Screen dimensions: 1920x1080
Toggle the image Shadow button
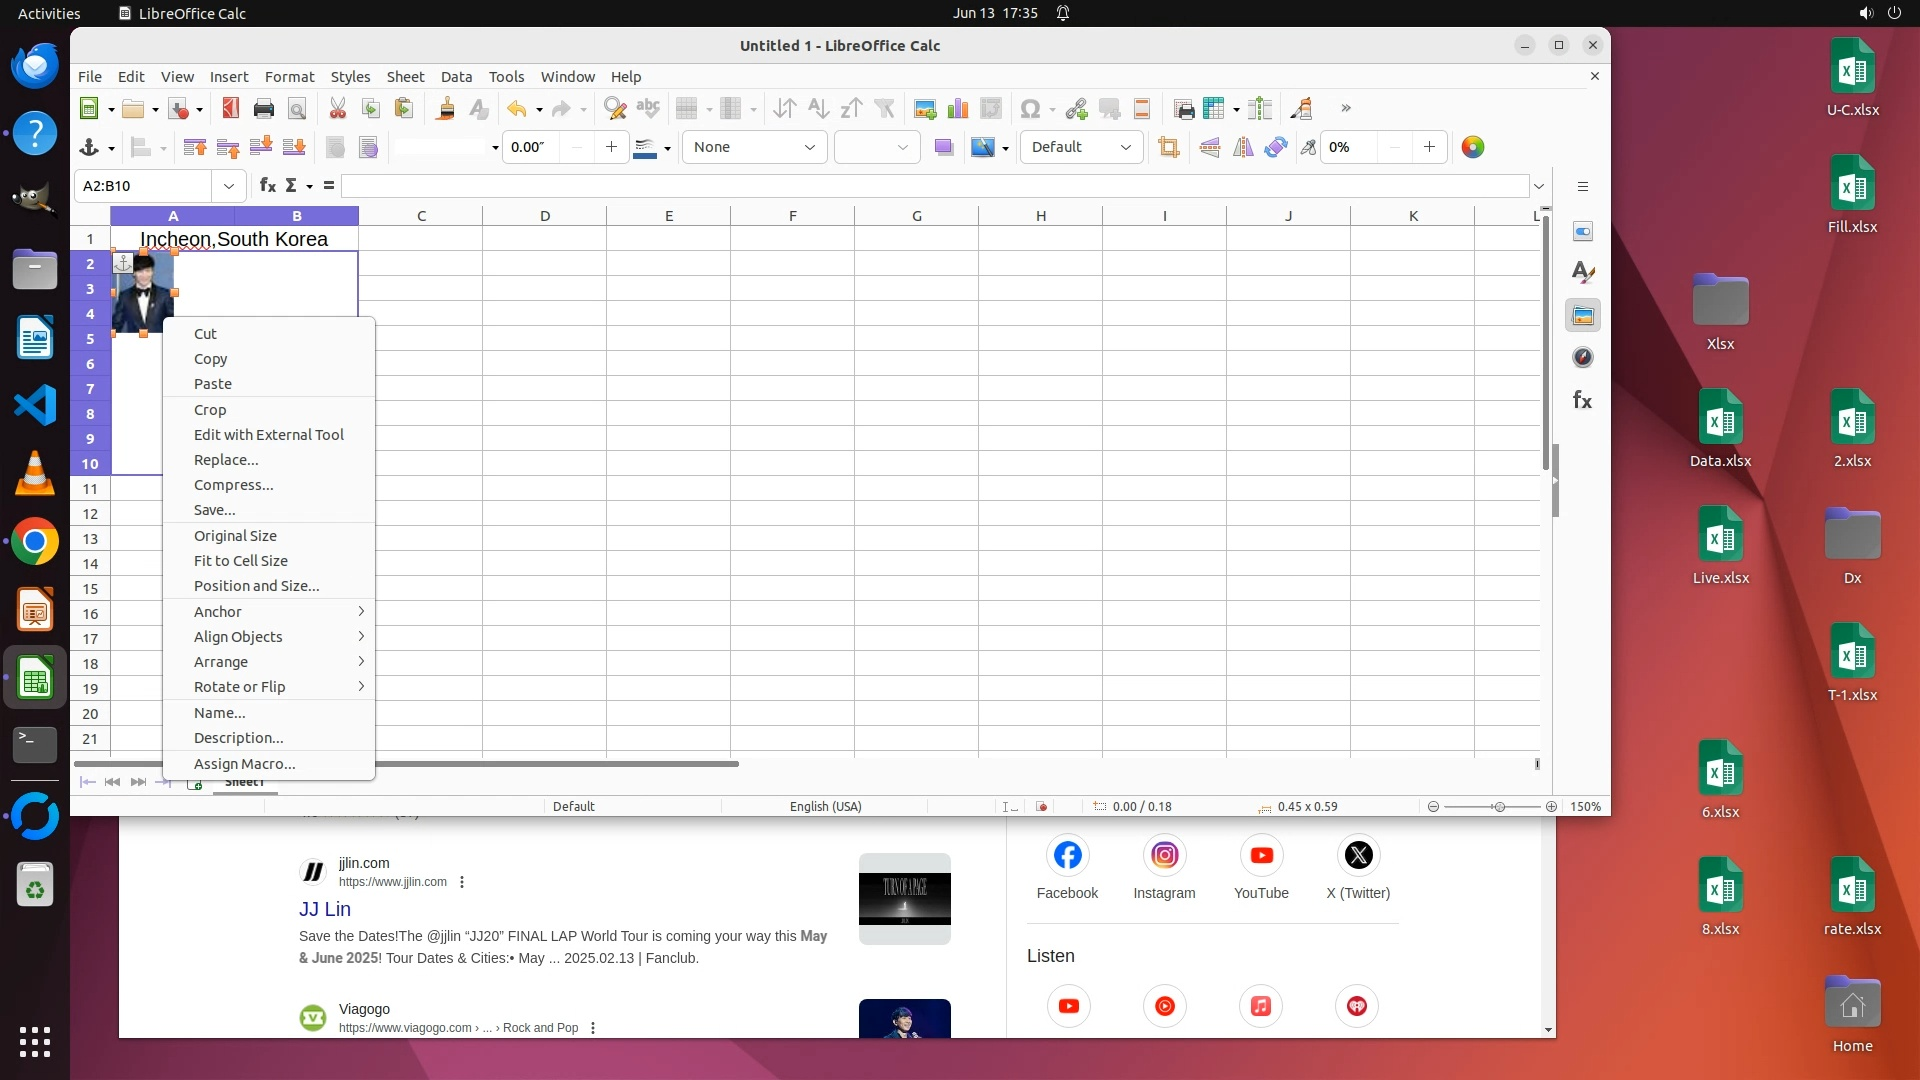click(x=943, y=148)
